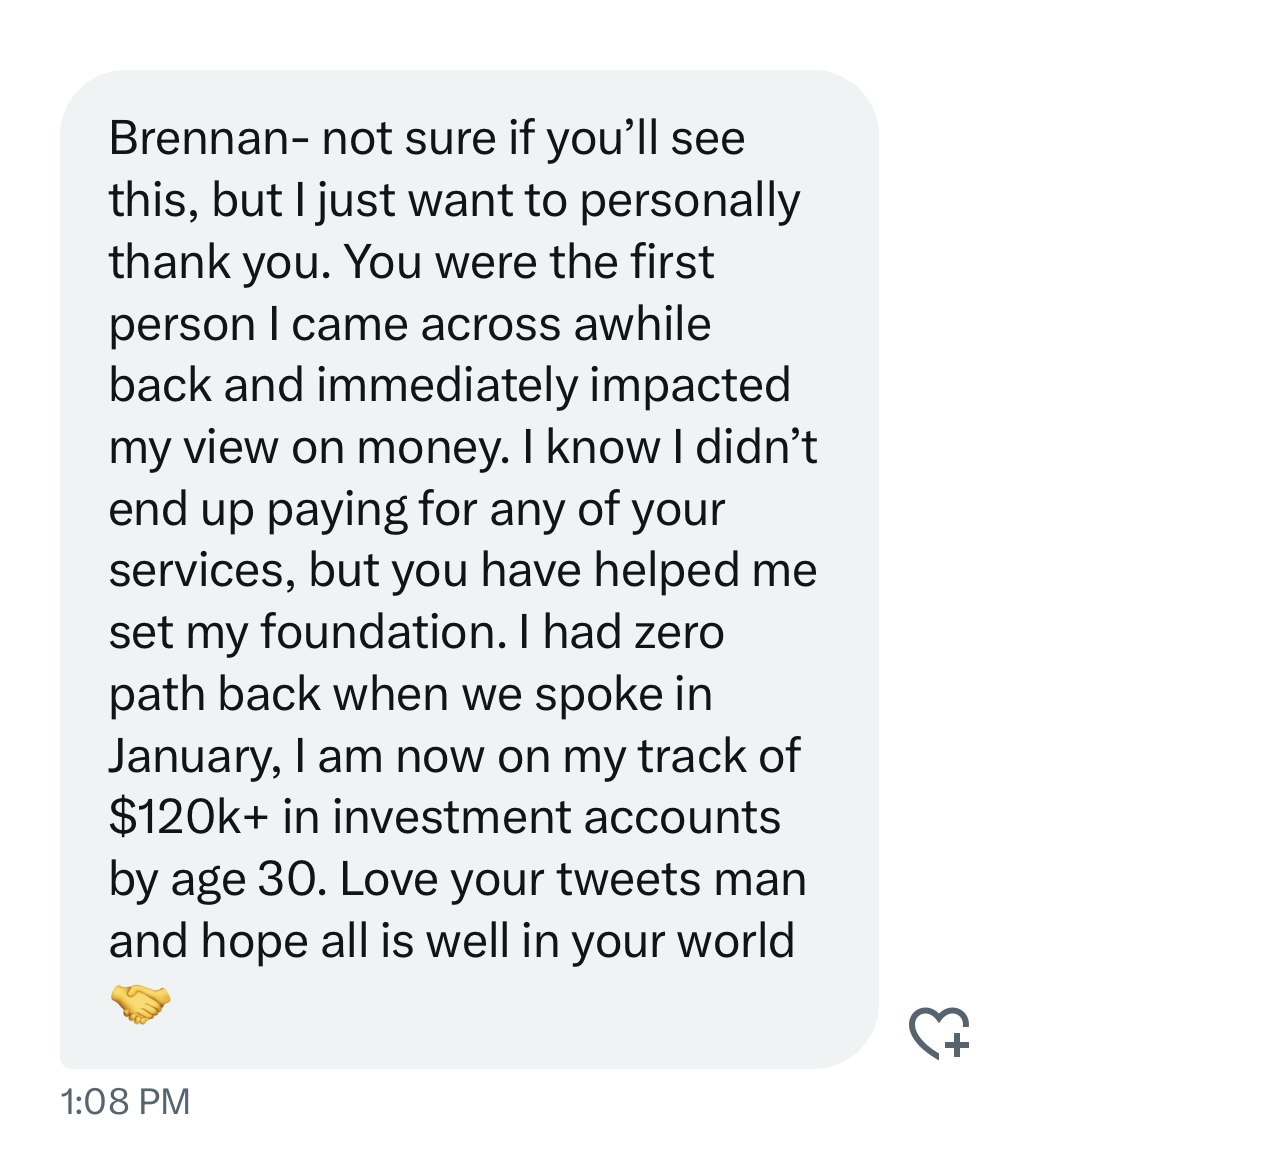Viewport: 1284px width, 1156px height.
Task: Click the word "foundation." in the message
Action: pyautogui.click(x=384, y=632)
